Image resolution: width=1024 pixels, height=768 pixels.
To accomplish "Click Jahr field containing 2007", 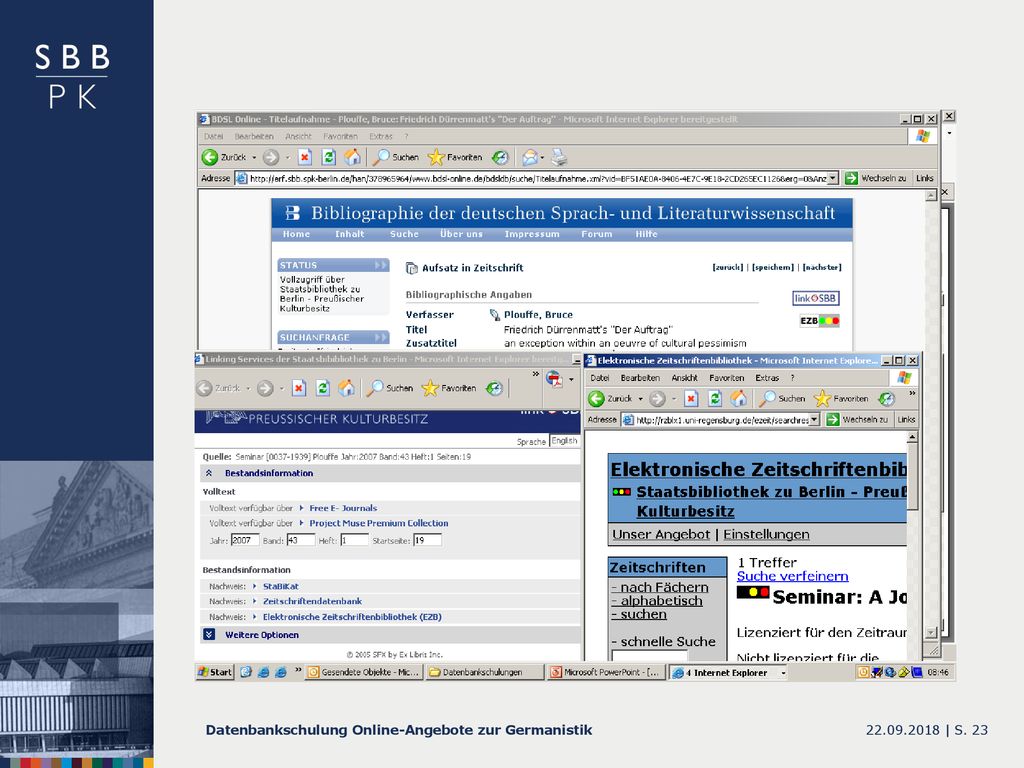I will pos(245,540).
